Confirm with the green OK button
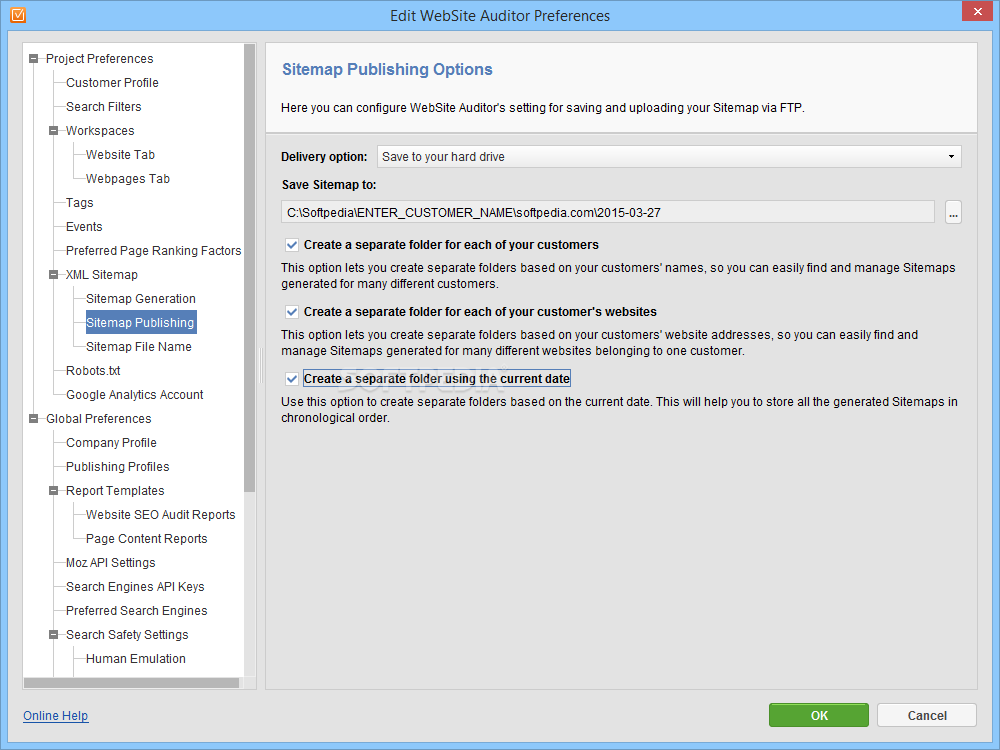 (x=819, y=716)
